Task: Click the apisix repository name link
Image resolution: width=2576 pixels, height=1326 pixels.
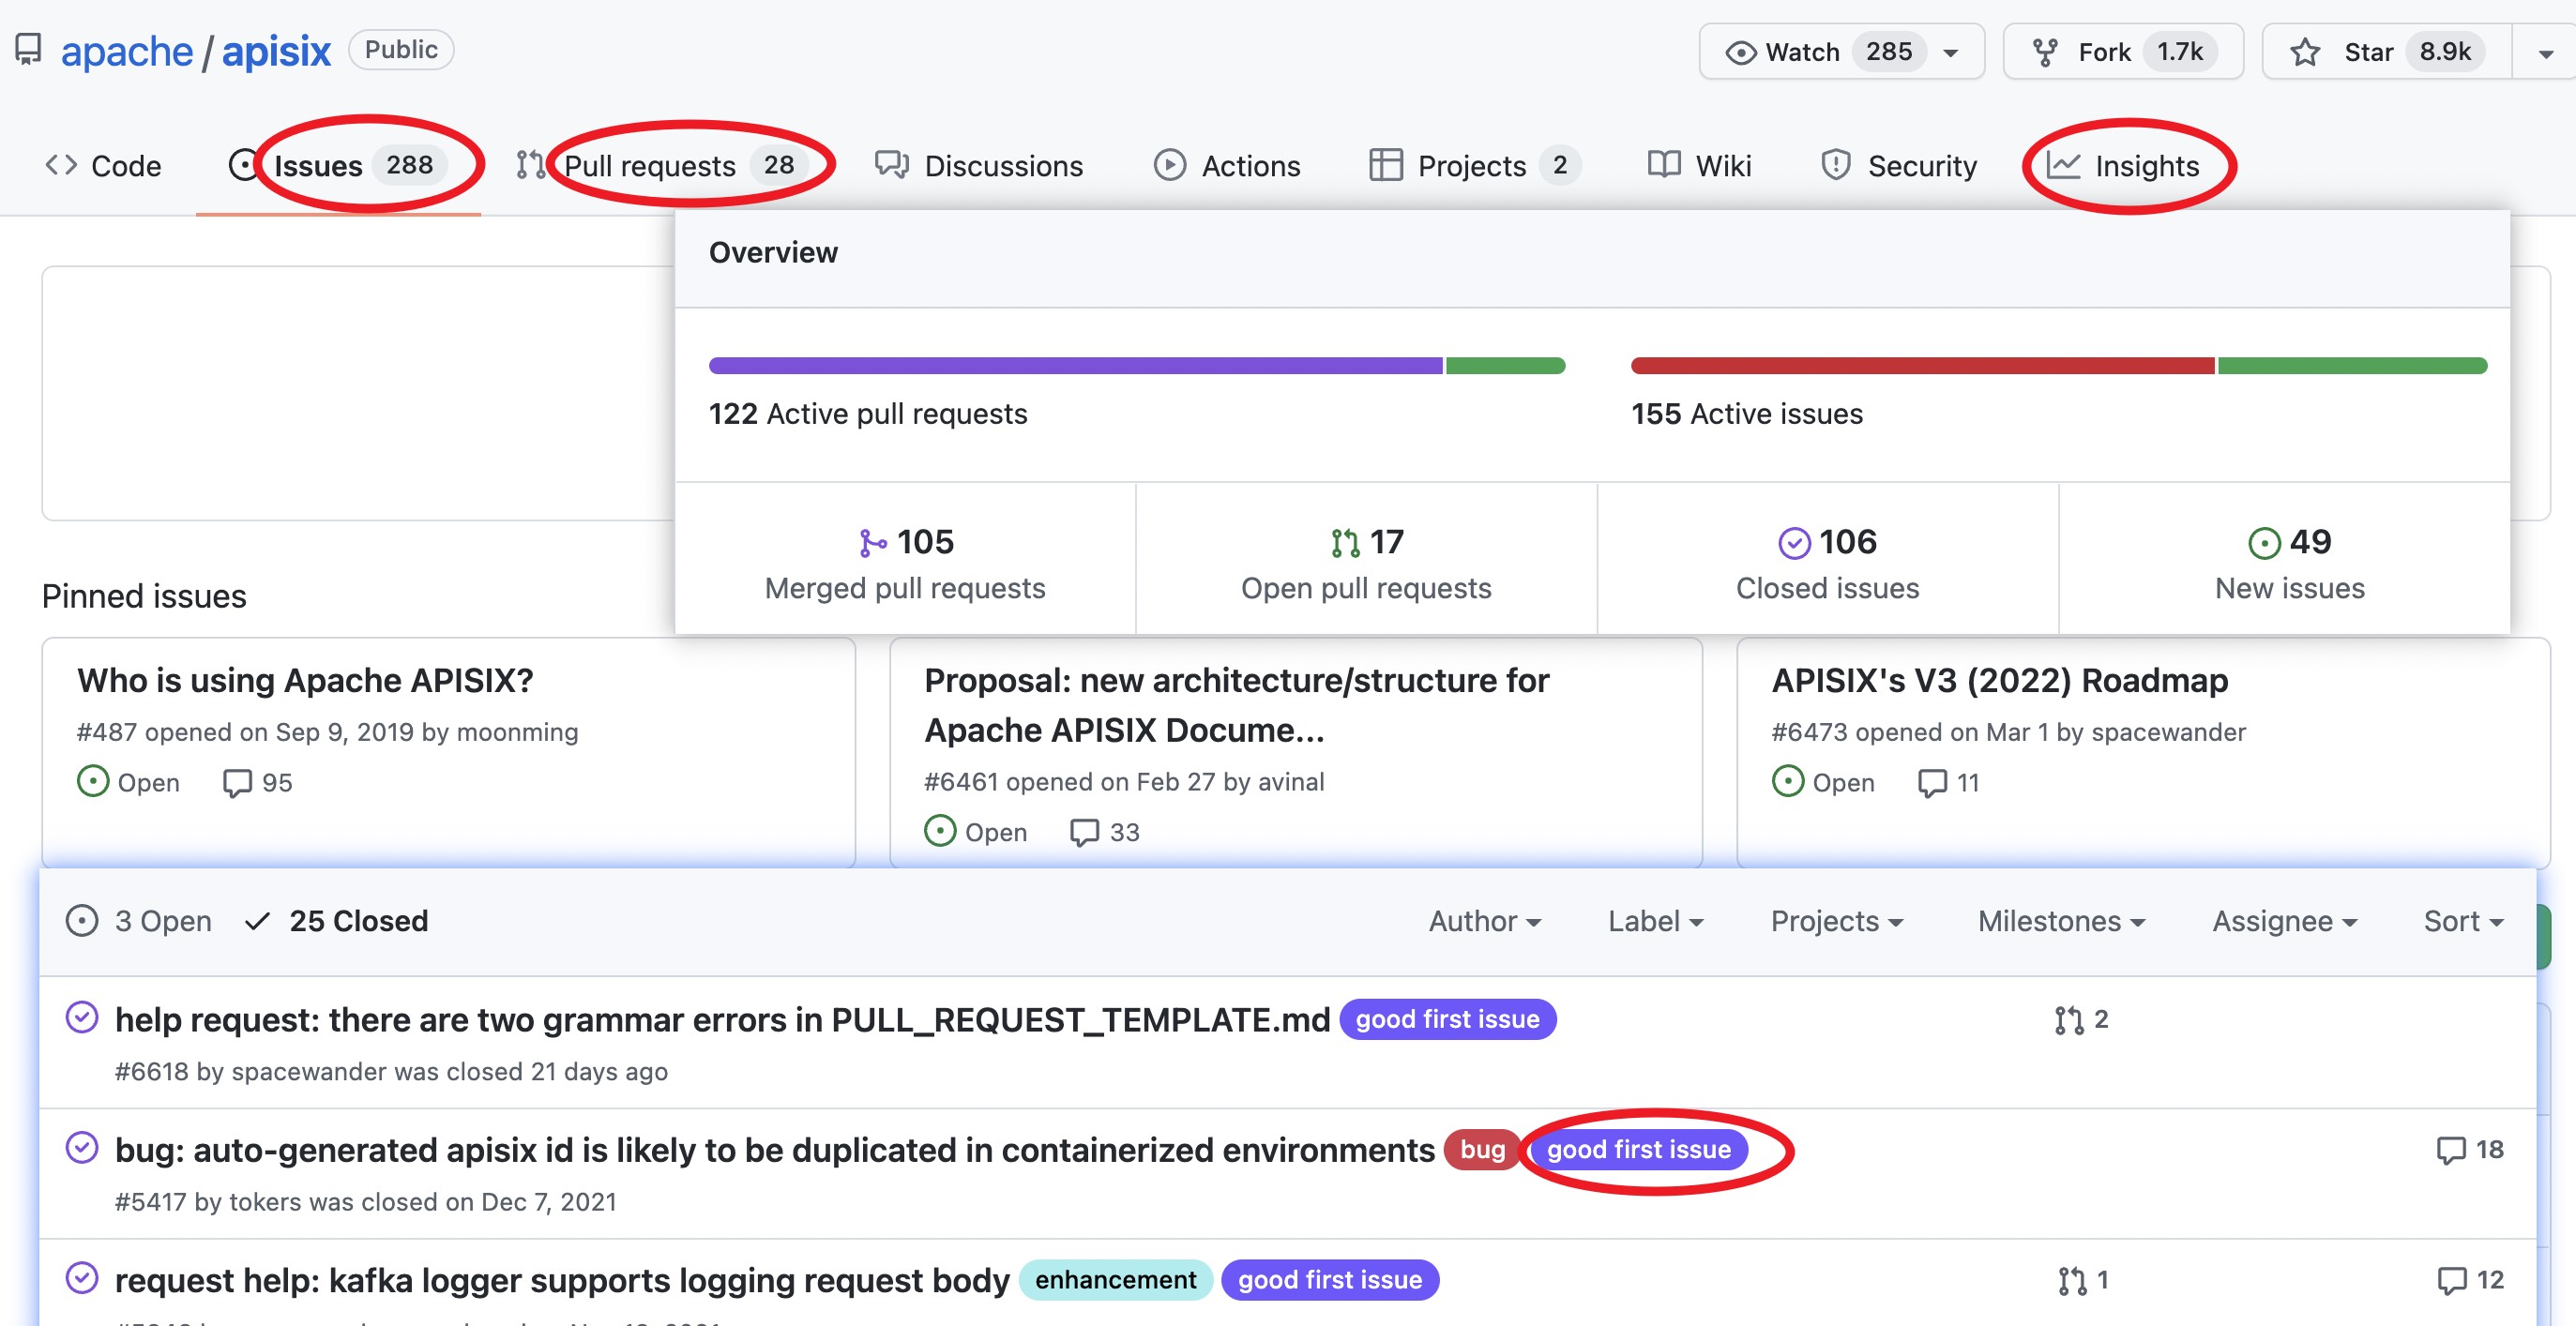Action: (x=276, y=51)
